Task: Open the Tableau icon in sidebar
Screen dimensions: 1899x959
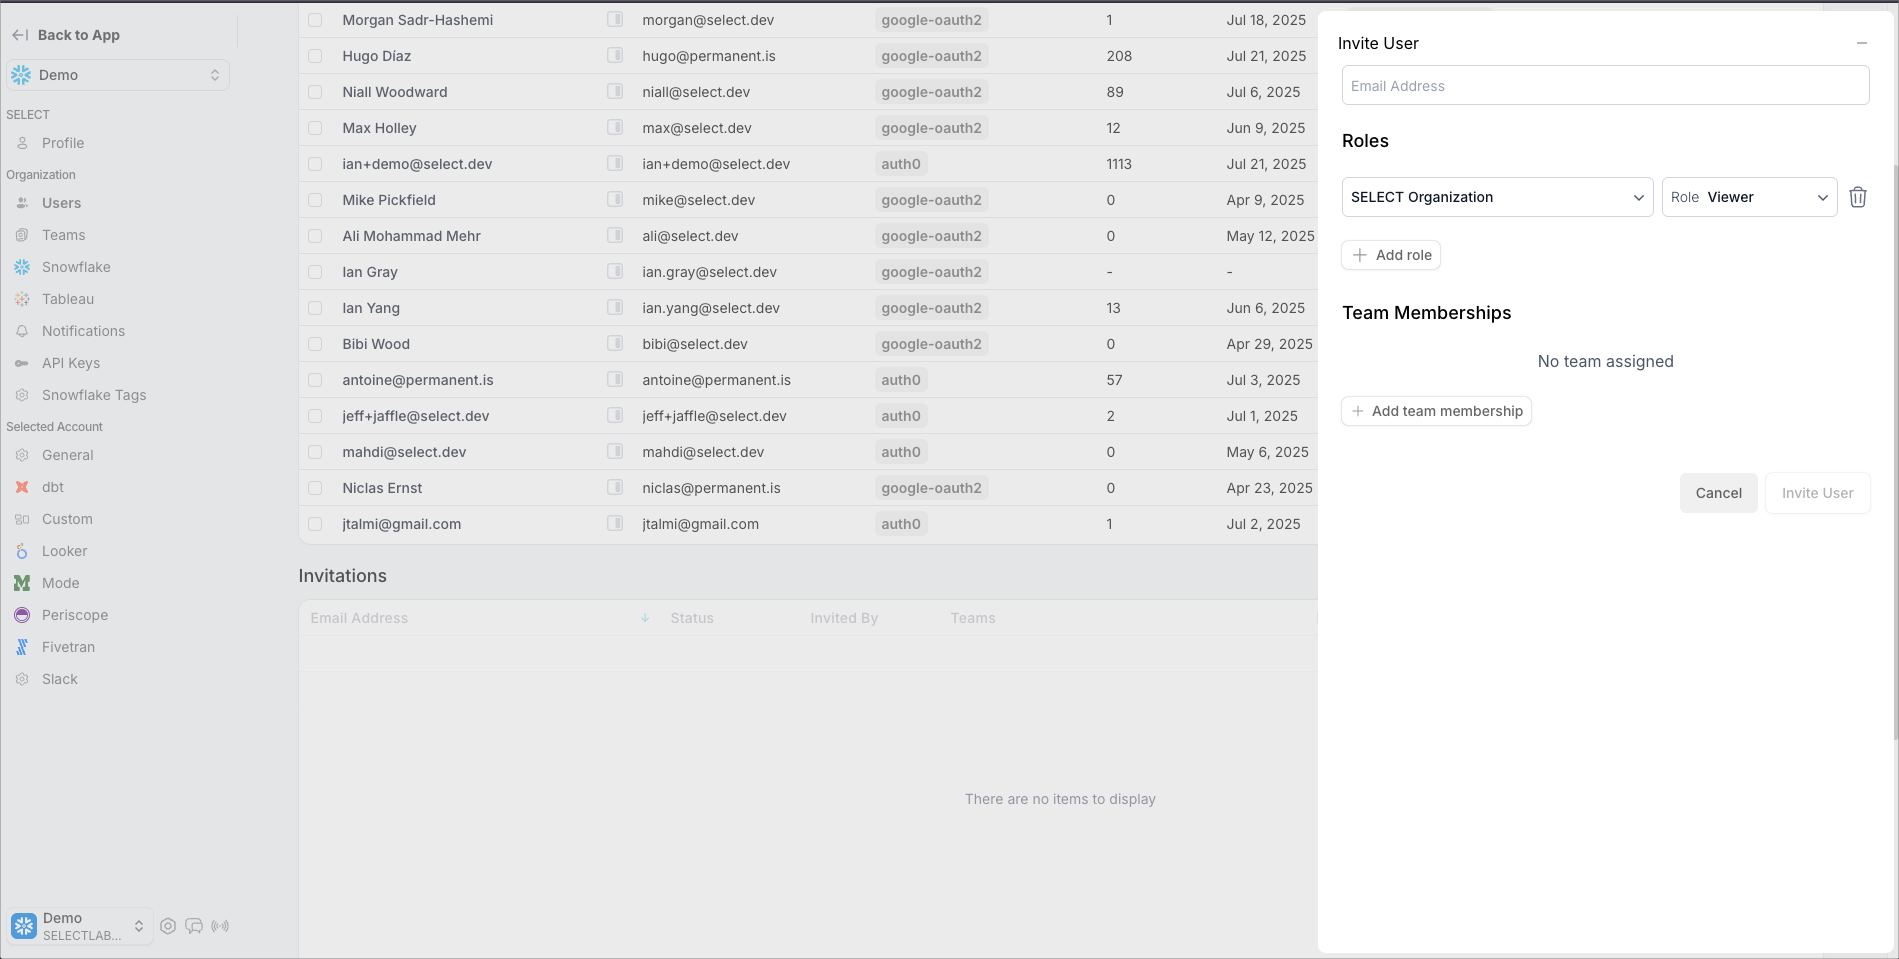Action: pos(22,299)
